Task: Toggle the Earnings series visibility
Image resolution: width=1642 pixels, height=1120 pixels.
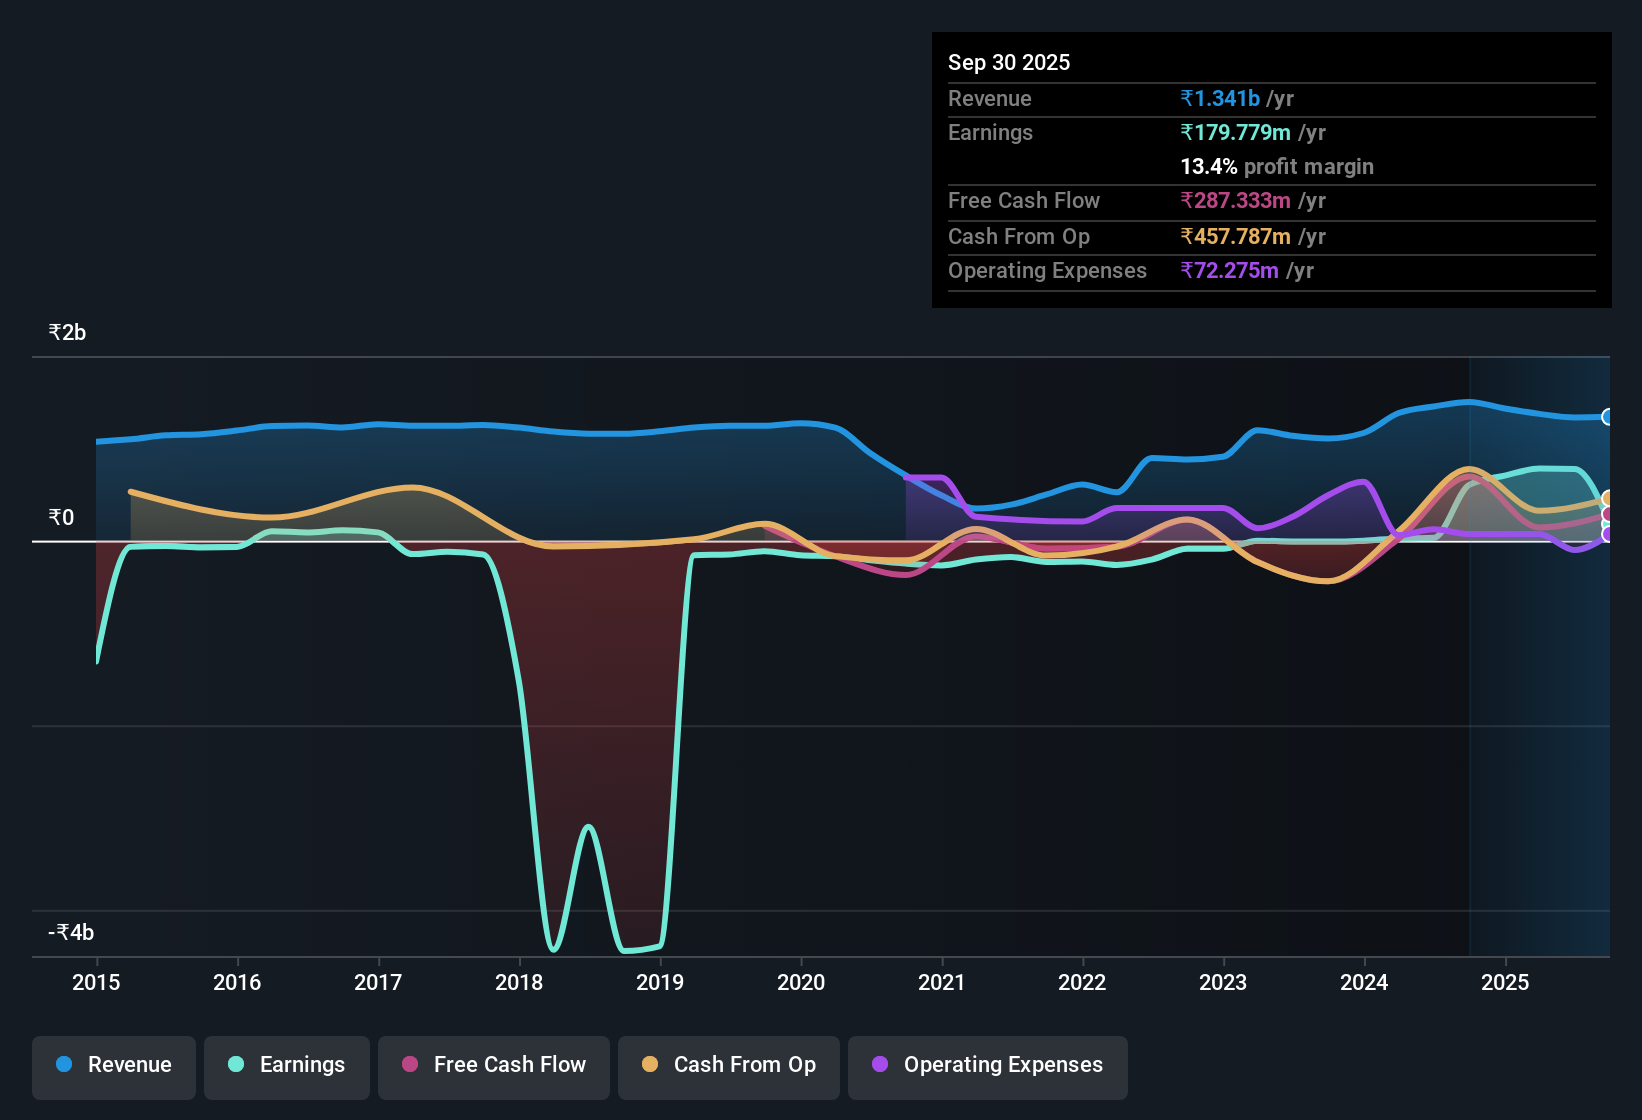Action: pyautogui.click(x=286, y=1066)
